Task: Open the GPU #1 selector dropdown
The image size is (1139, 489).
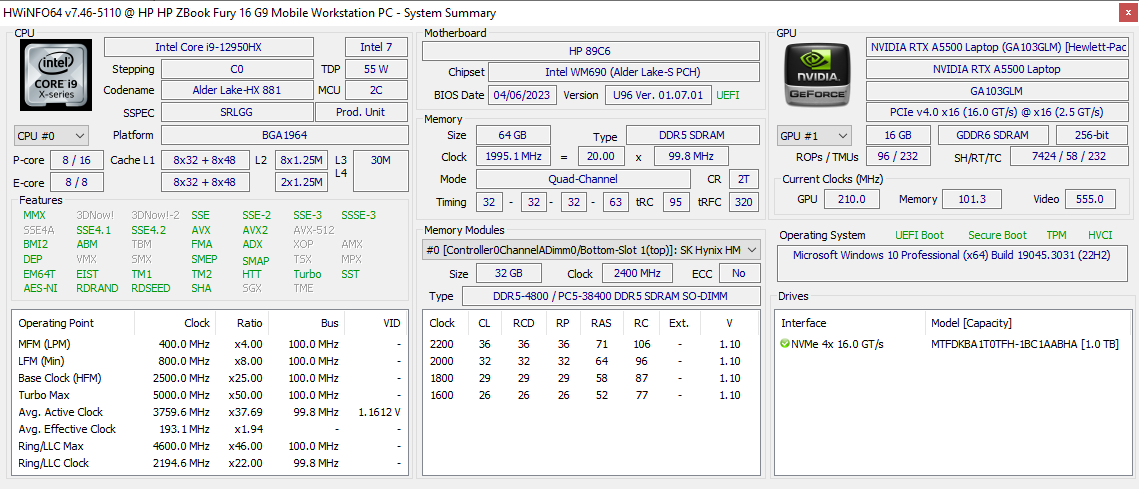Action: pos(814,136)
